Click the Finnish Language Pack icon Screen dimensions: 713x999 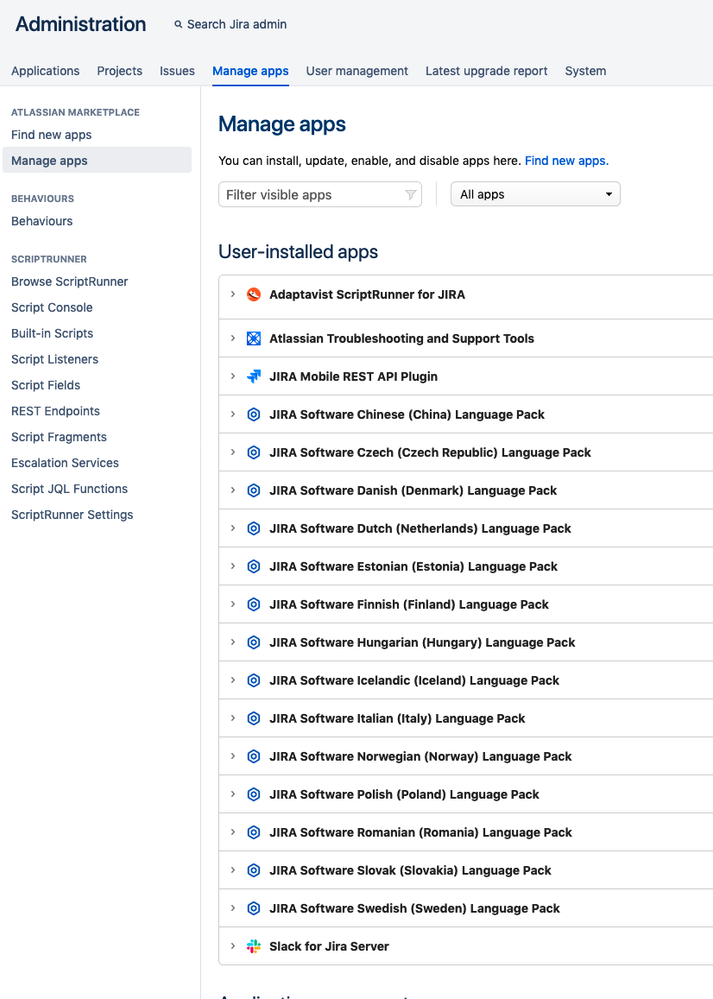pyautogui.click(x=254, y=605)
